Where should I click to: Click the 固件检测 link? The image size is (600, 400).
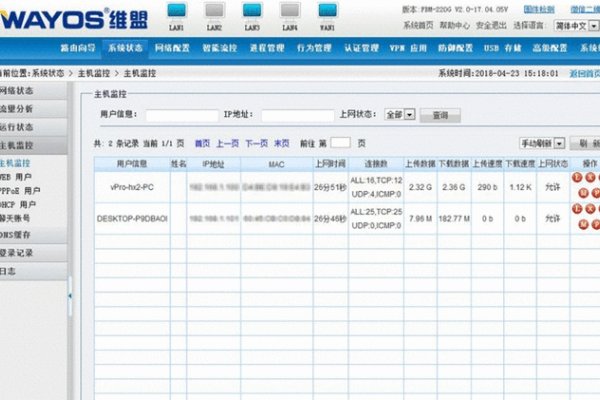pos(539,9)
